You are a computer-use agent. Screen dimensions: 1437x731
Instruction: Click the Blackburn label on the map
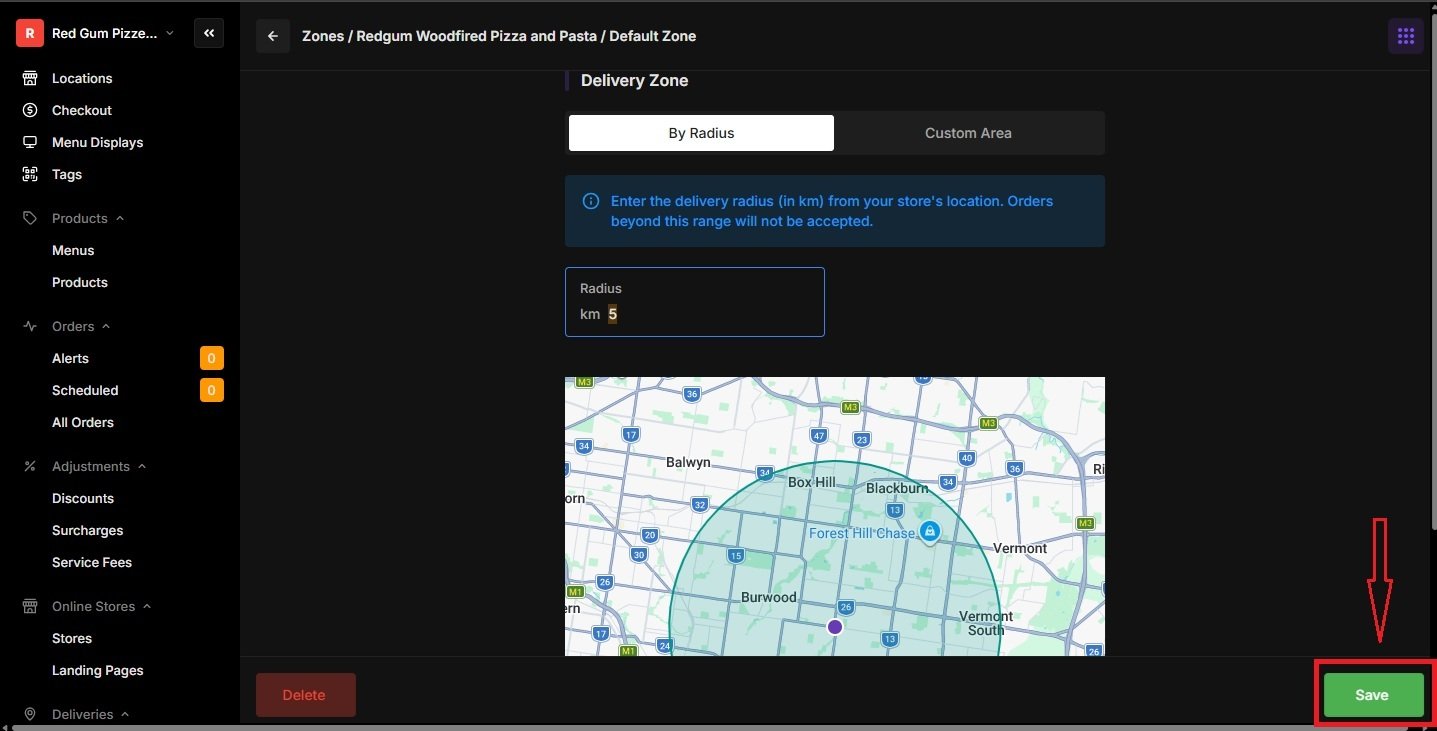click(x=897, y=488)
